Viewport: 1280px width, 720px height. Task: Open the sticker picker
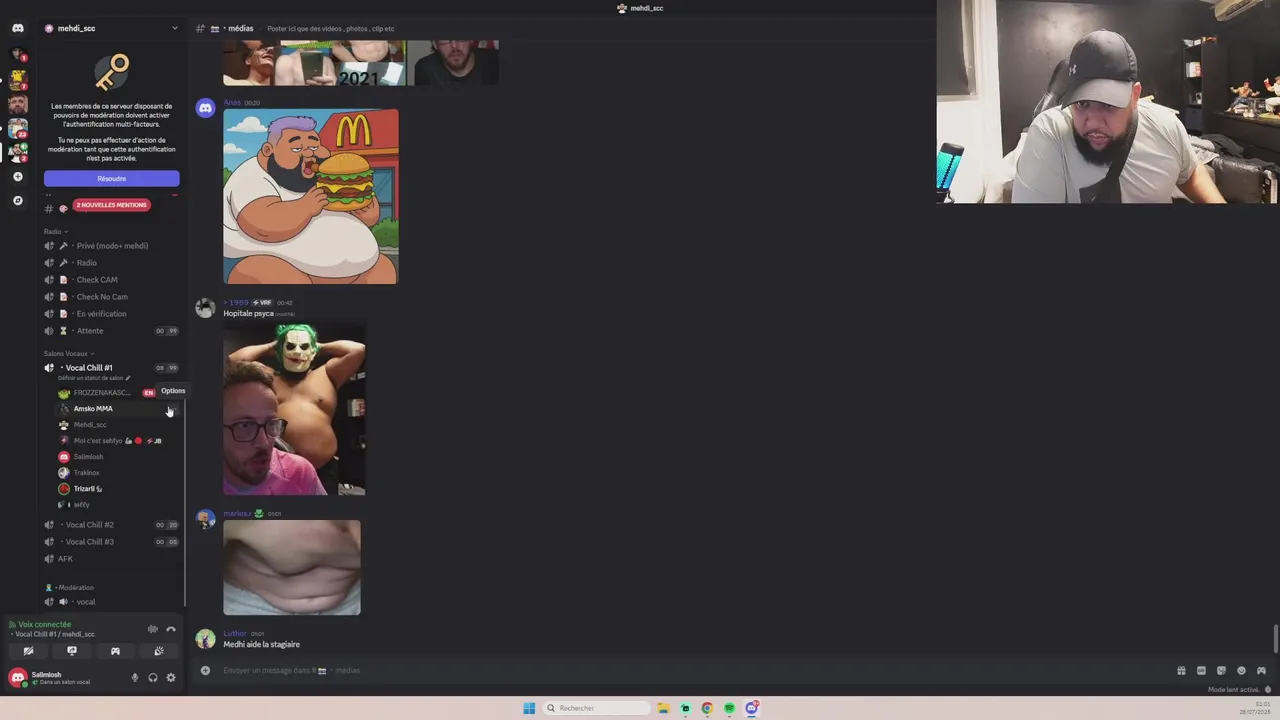coord(1221,671)
